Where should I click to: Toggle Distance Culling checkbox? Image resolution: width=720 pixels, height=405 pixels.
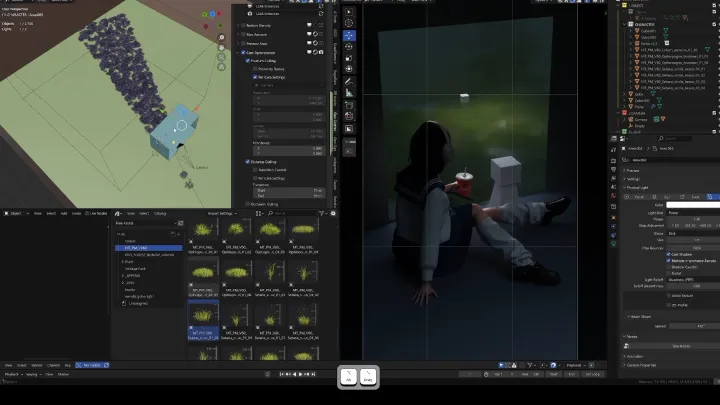[248, 162]
